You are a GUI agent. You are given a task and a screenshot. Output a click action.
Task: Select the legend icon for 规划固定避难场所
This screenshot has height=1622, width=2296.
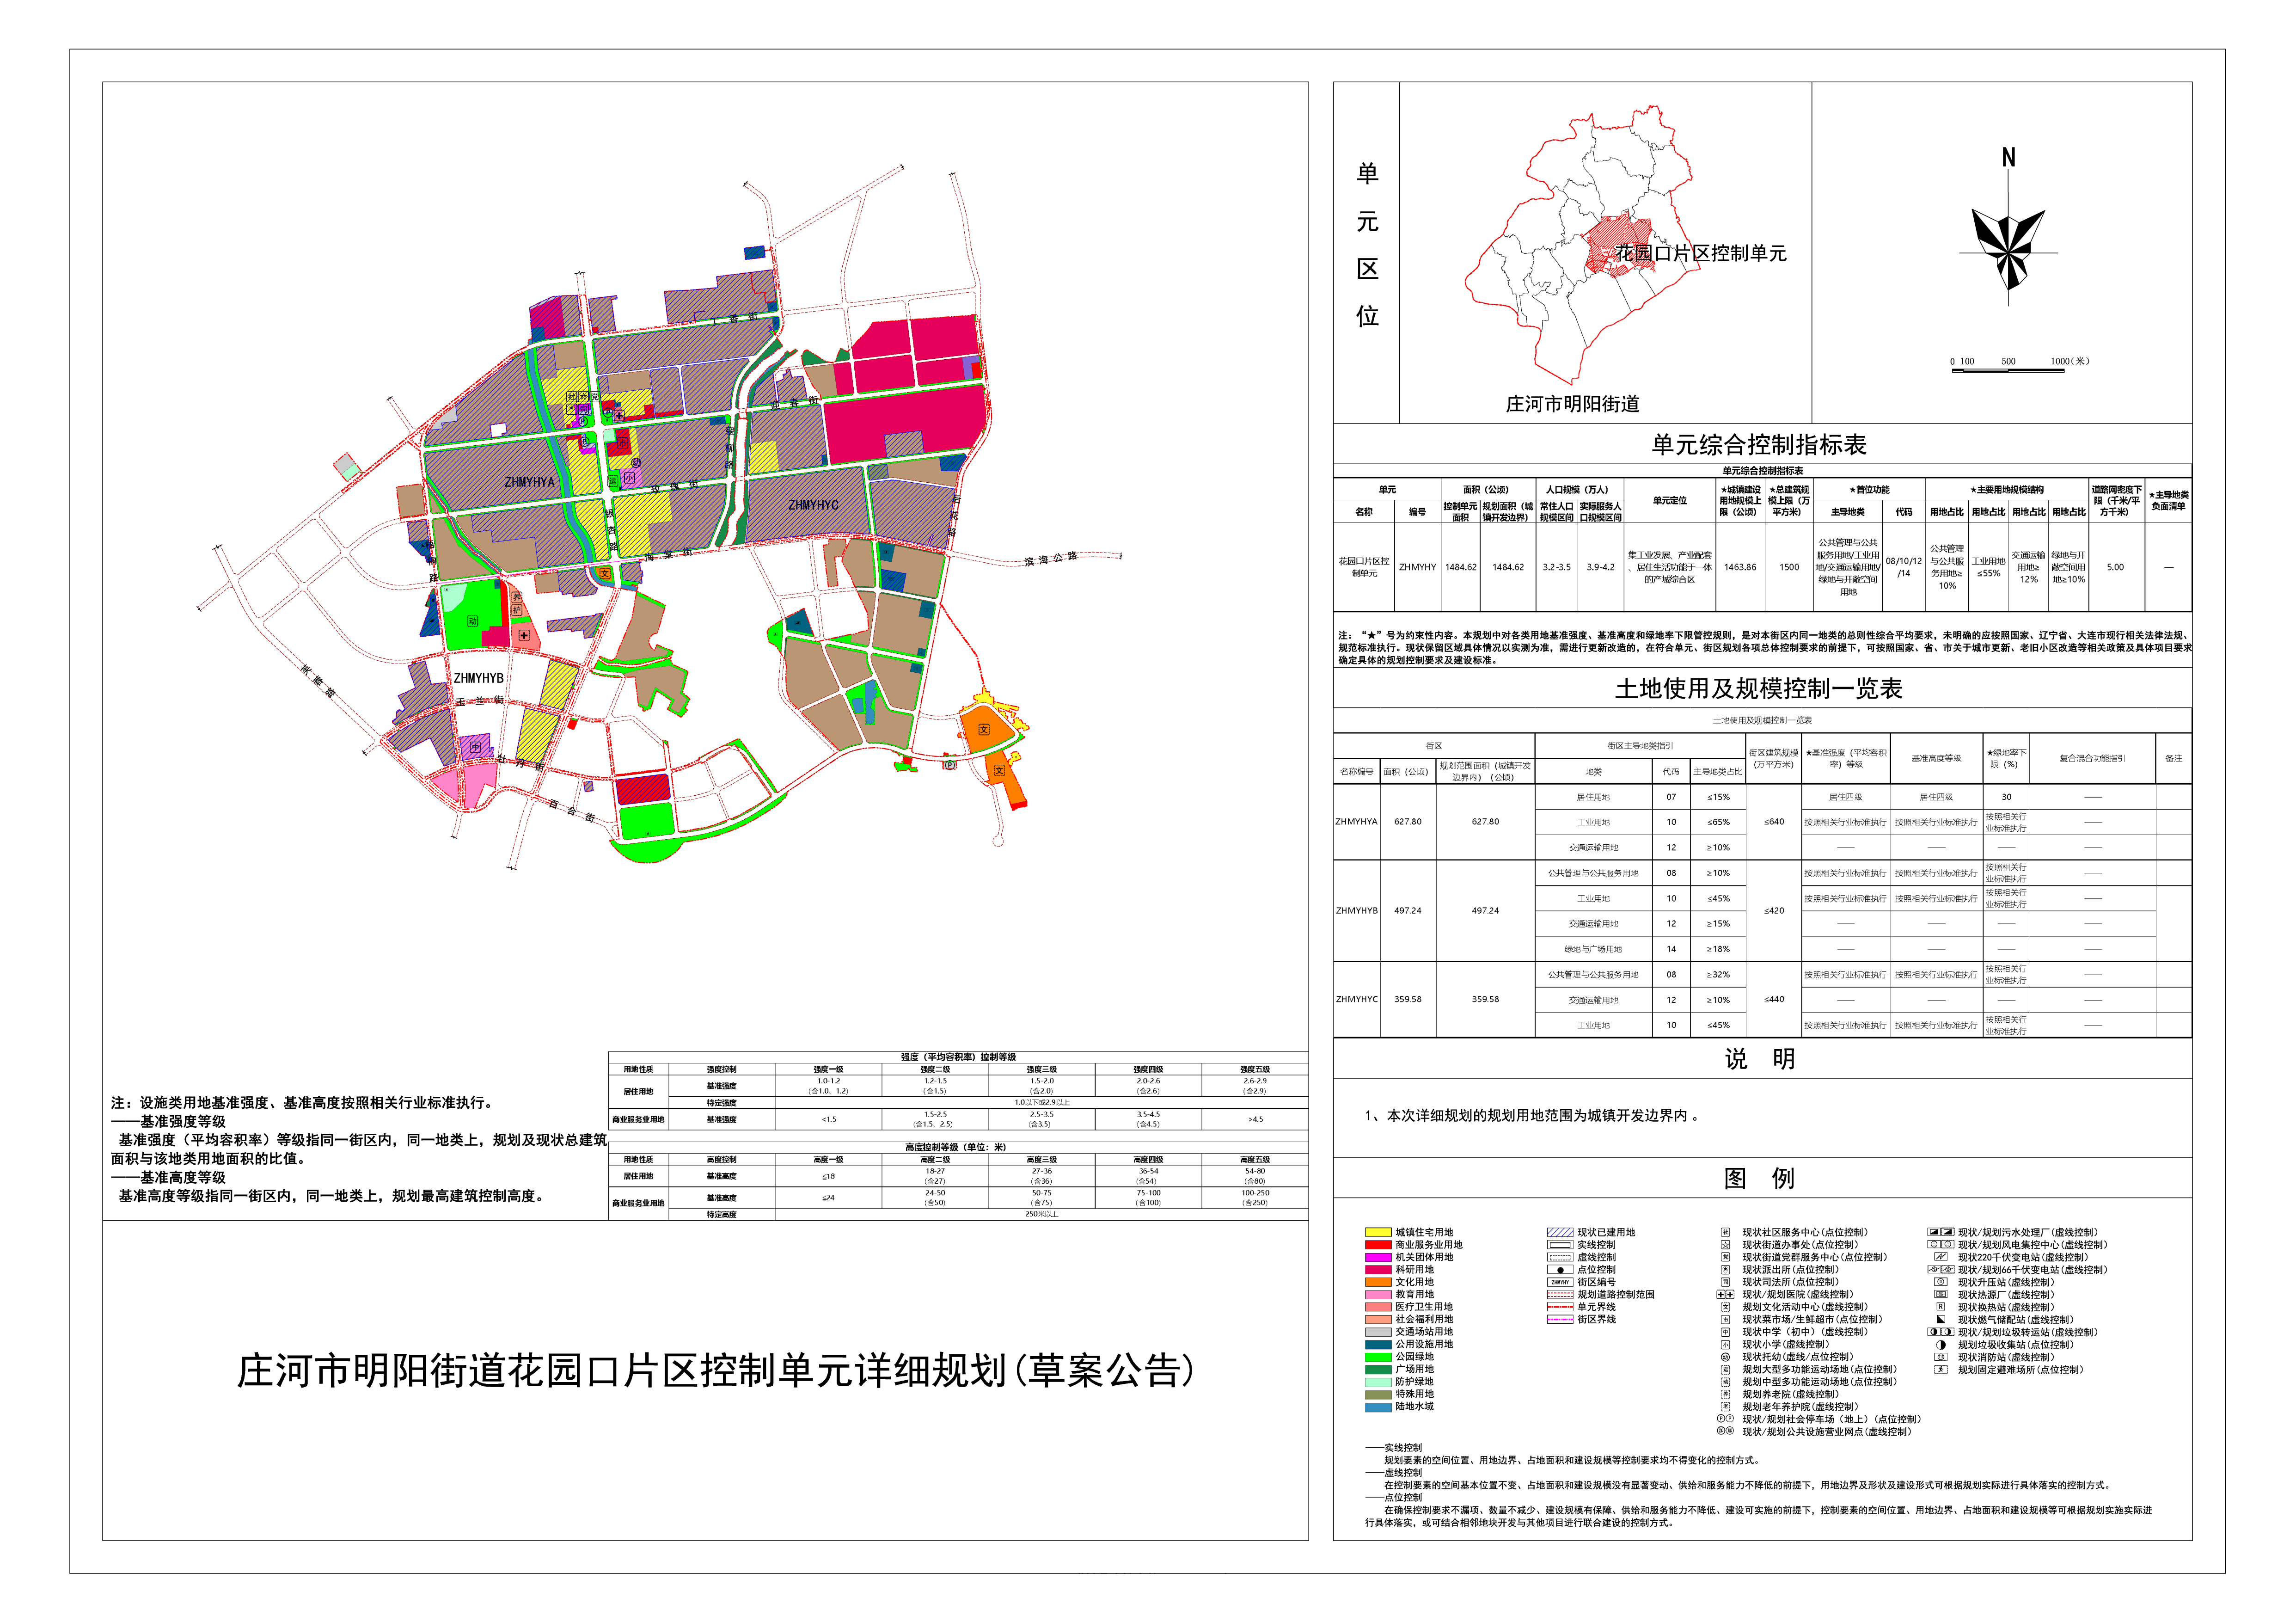[1940, 1369]
